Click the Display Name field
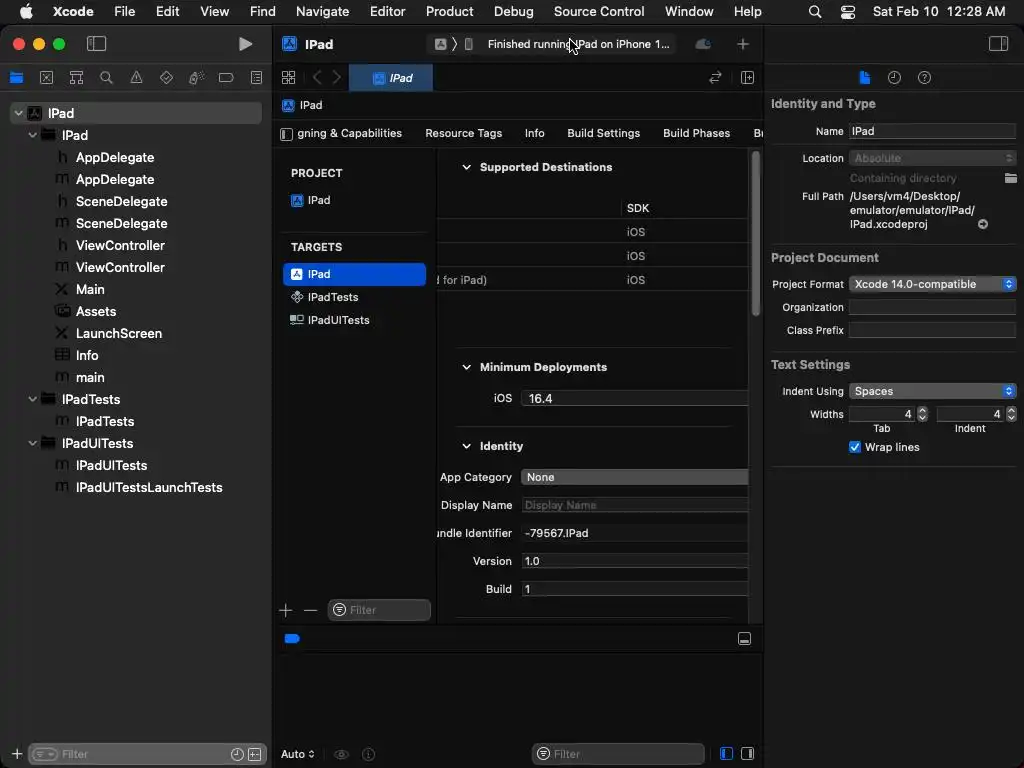The height and width of the screenshot is (768, 1024). pyautogui.click(x=634, y=505)
